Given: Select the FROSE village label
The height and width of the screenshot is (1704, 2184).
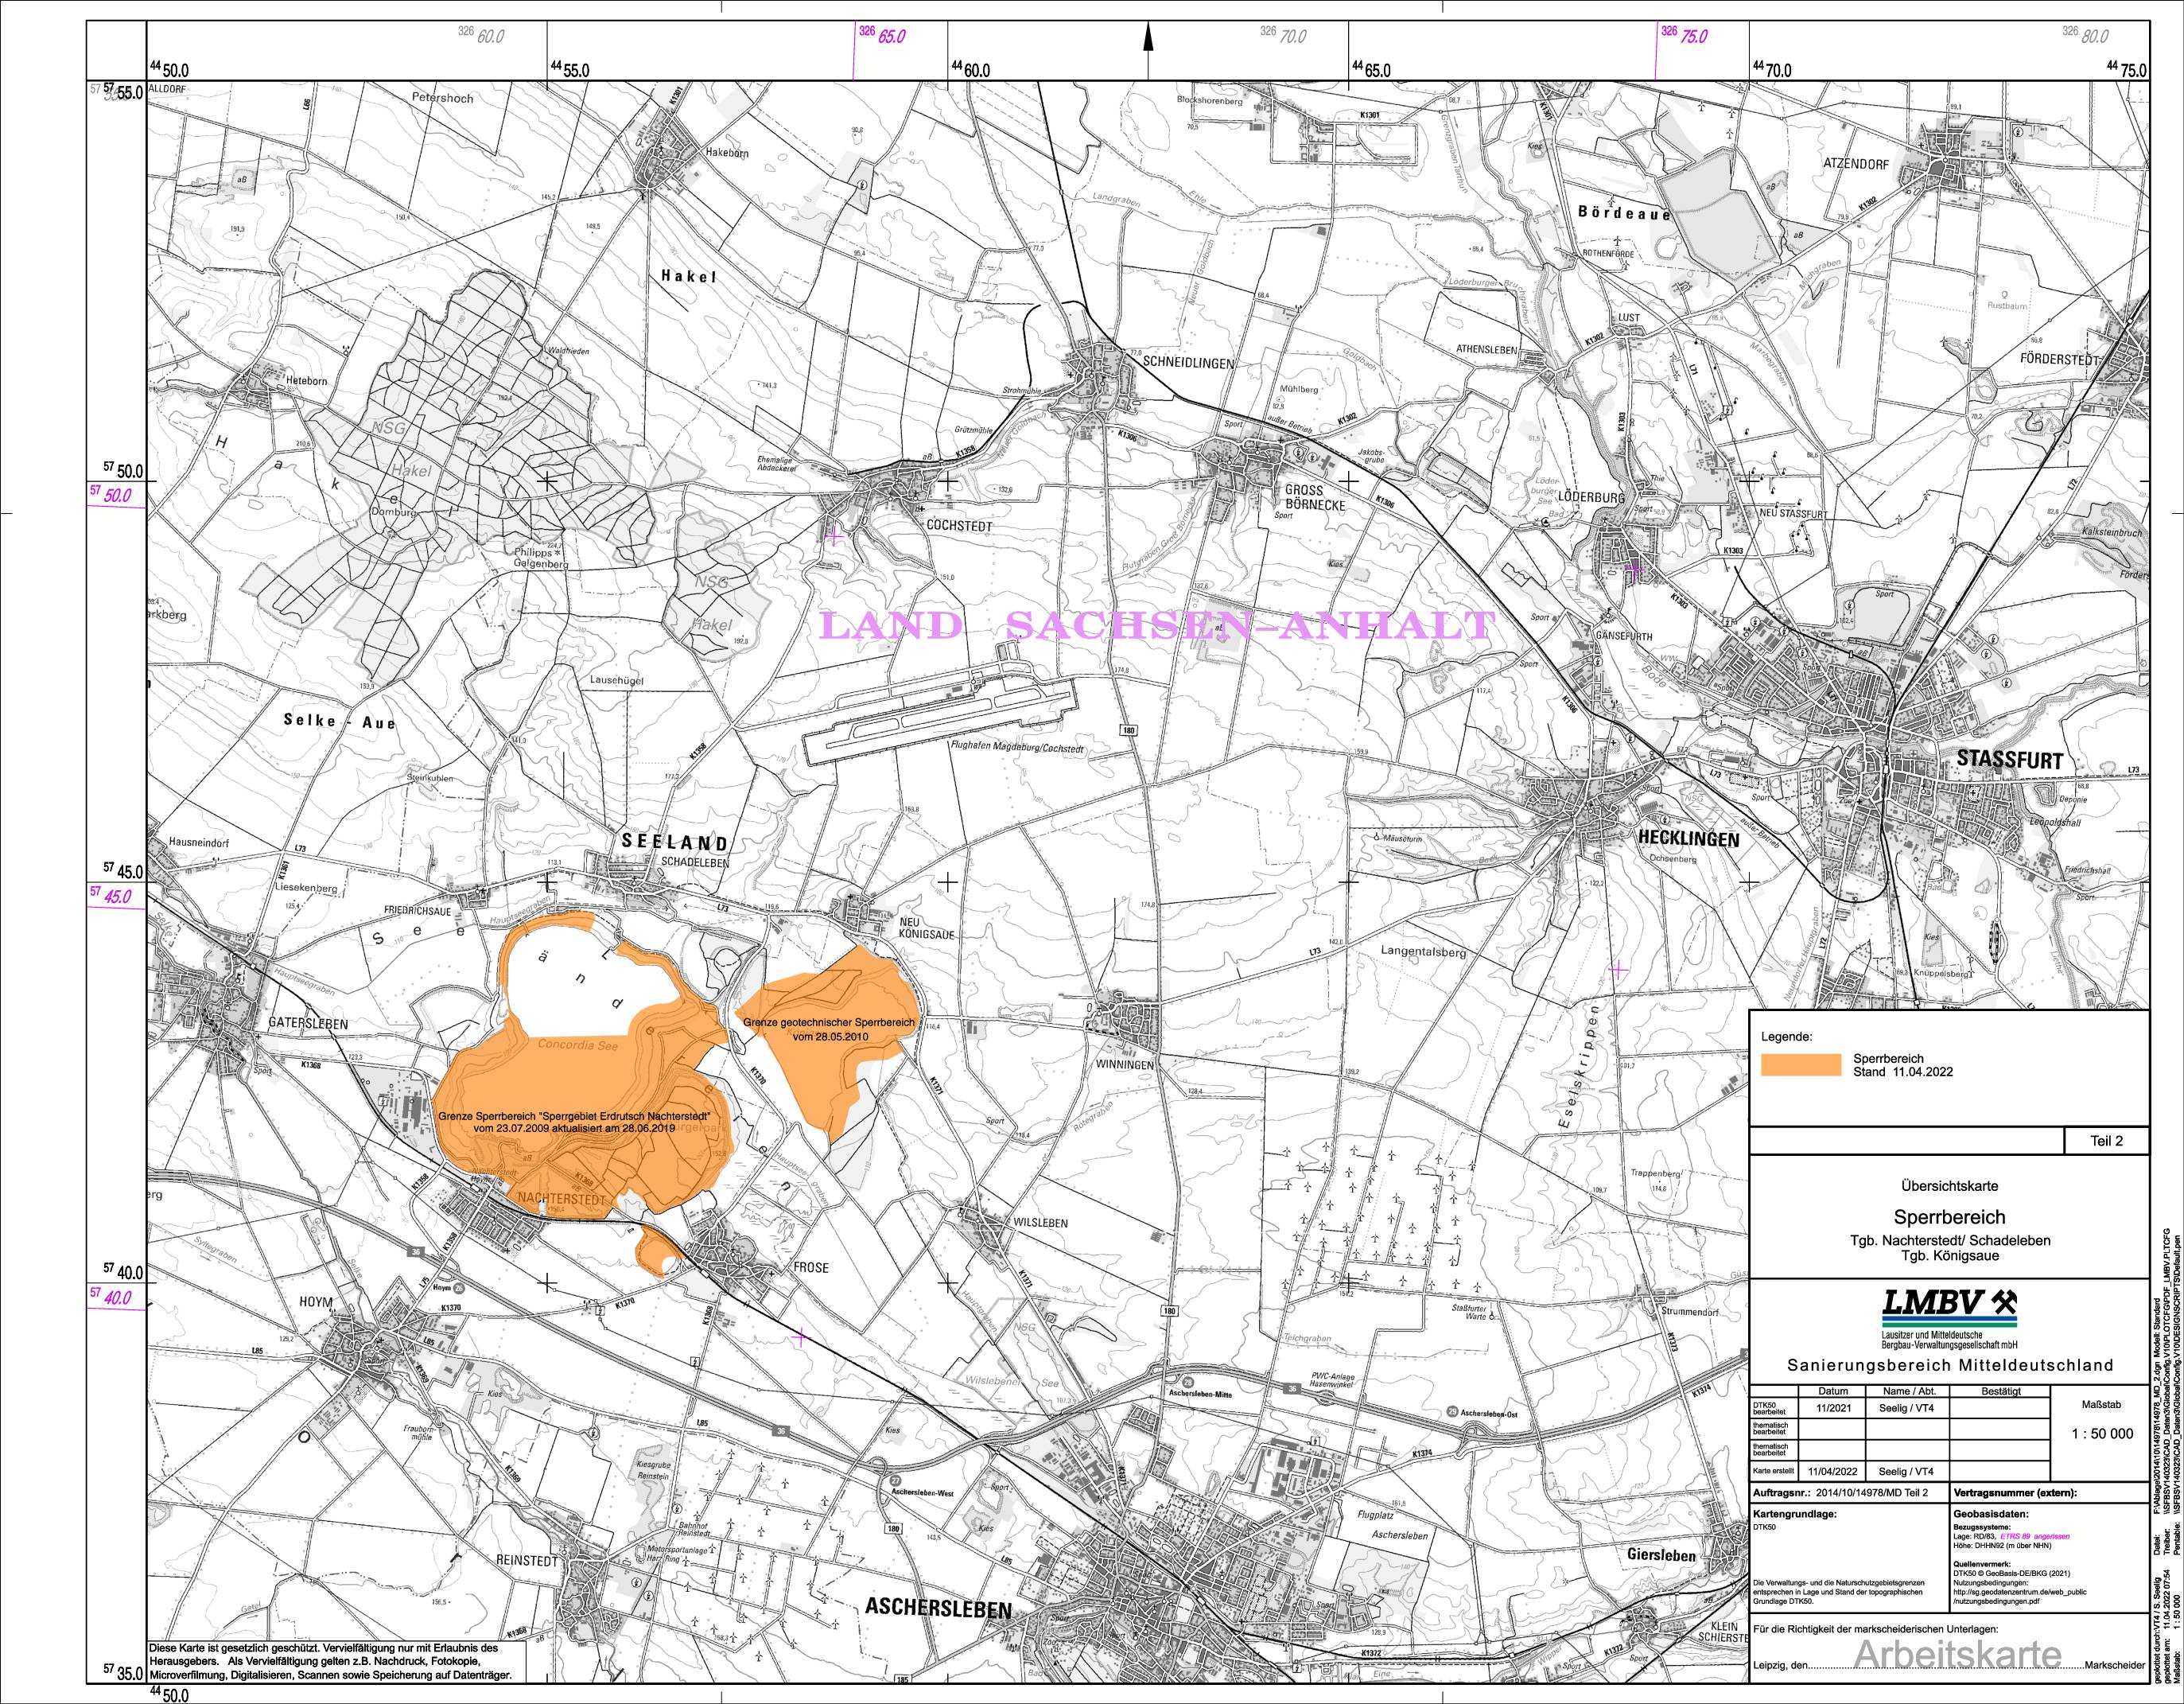Looking at the screenshot, I should [x=811, y=1267].
